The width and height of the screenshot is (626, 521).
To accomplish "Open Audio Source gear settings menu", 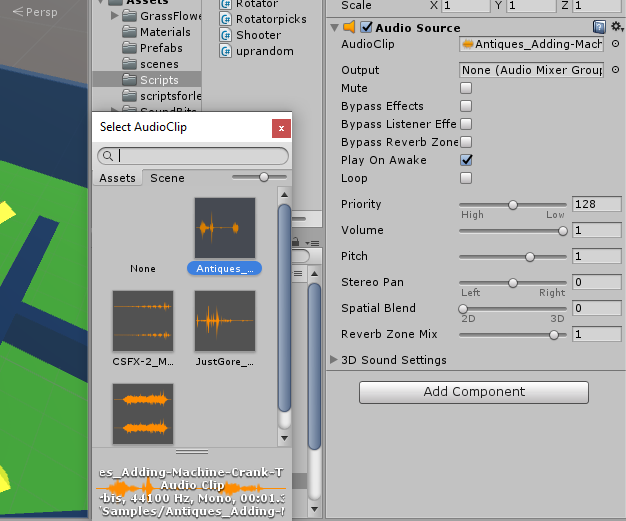I will point(617,27).
